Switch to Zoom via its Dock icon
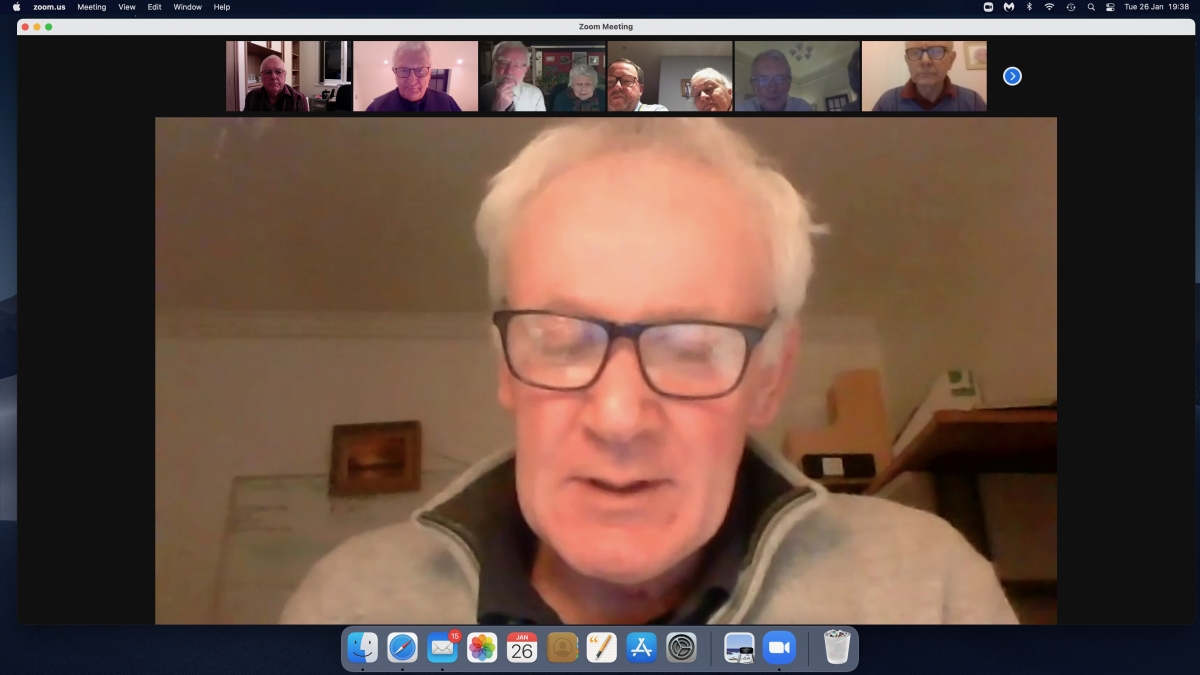Image resolution: width=1200 pixels, height=675 pixels. (779, 648)
